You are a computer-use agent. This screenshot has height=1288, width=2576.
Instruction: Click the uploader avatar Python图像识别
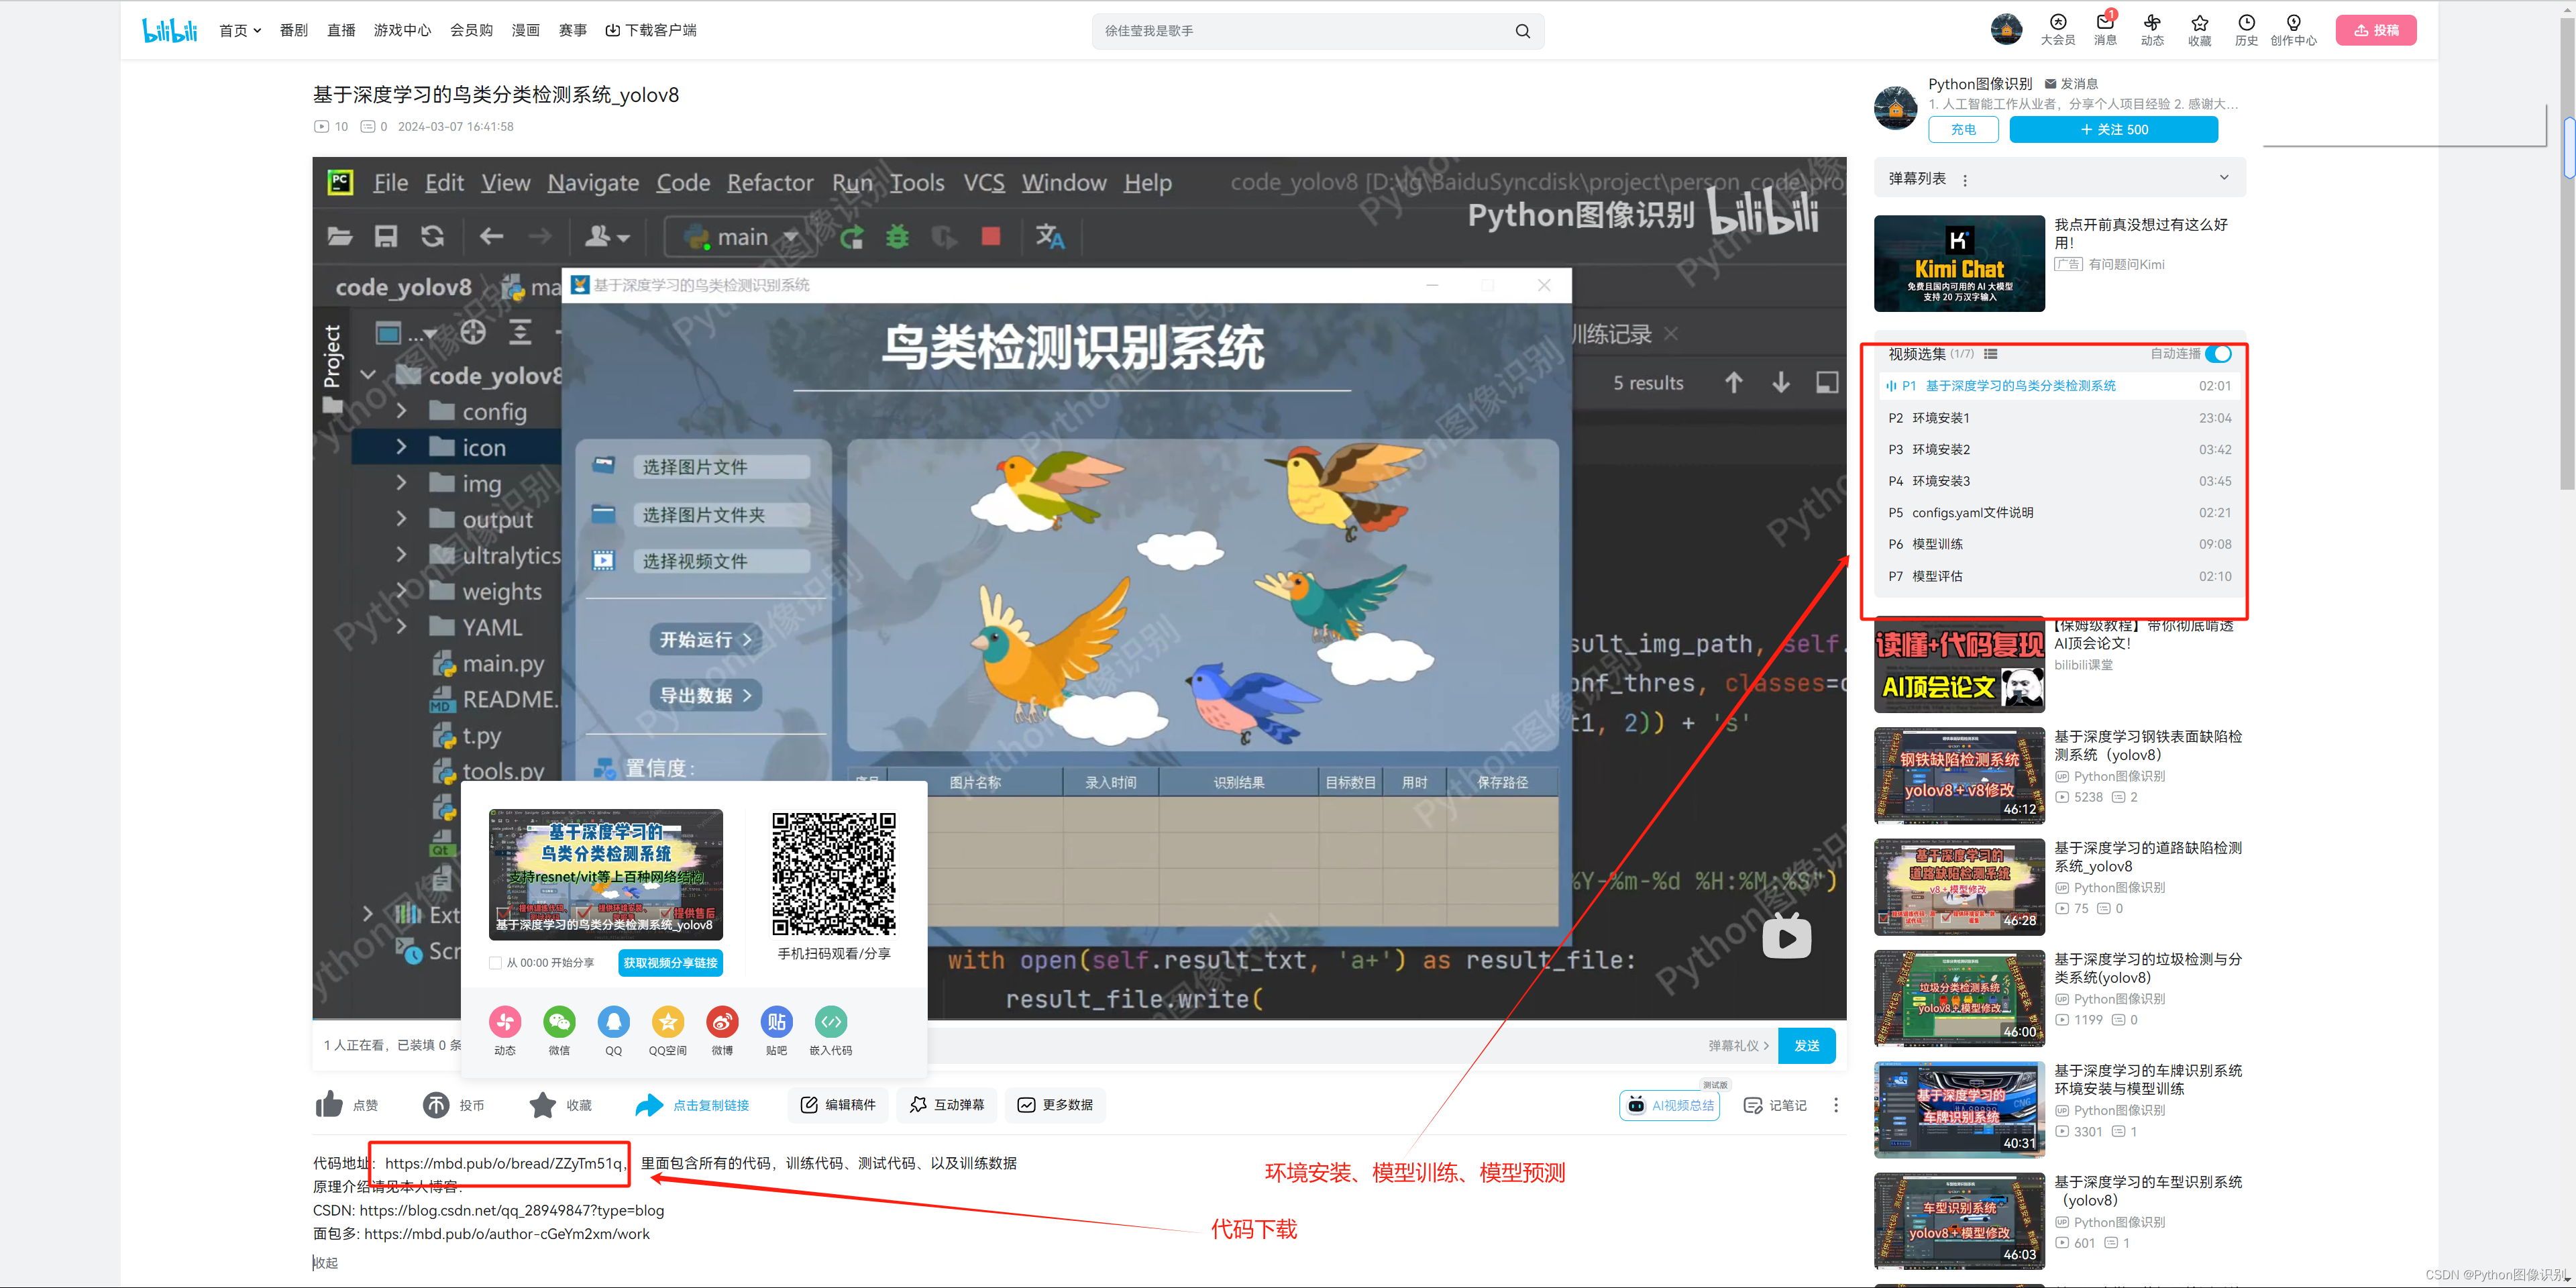[x=1895, y=108]
